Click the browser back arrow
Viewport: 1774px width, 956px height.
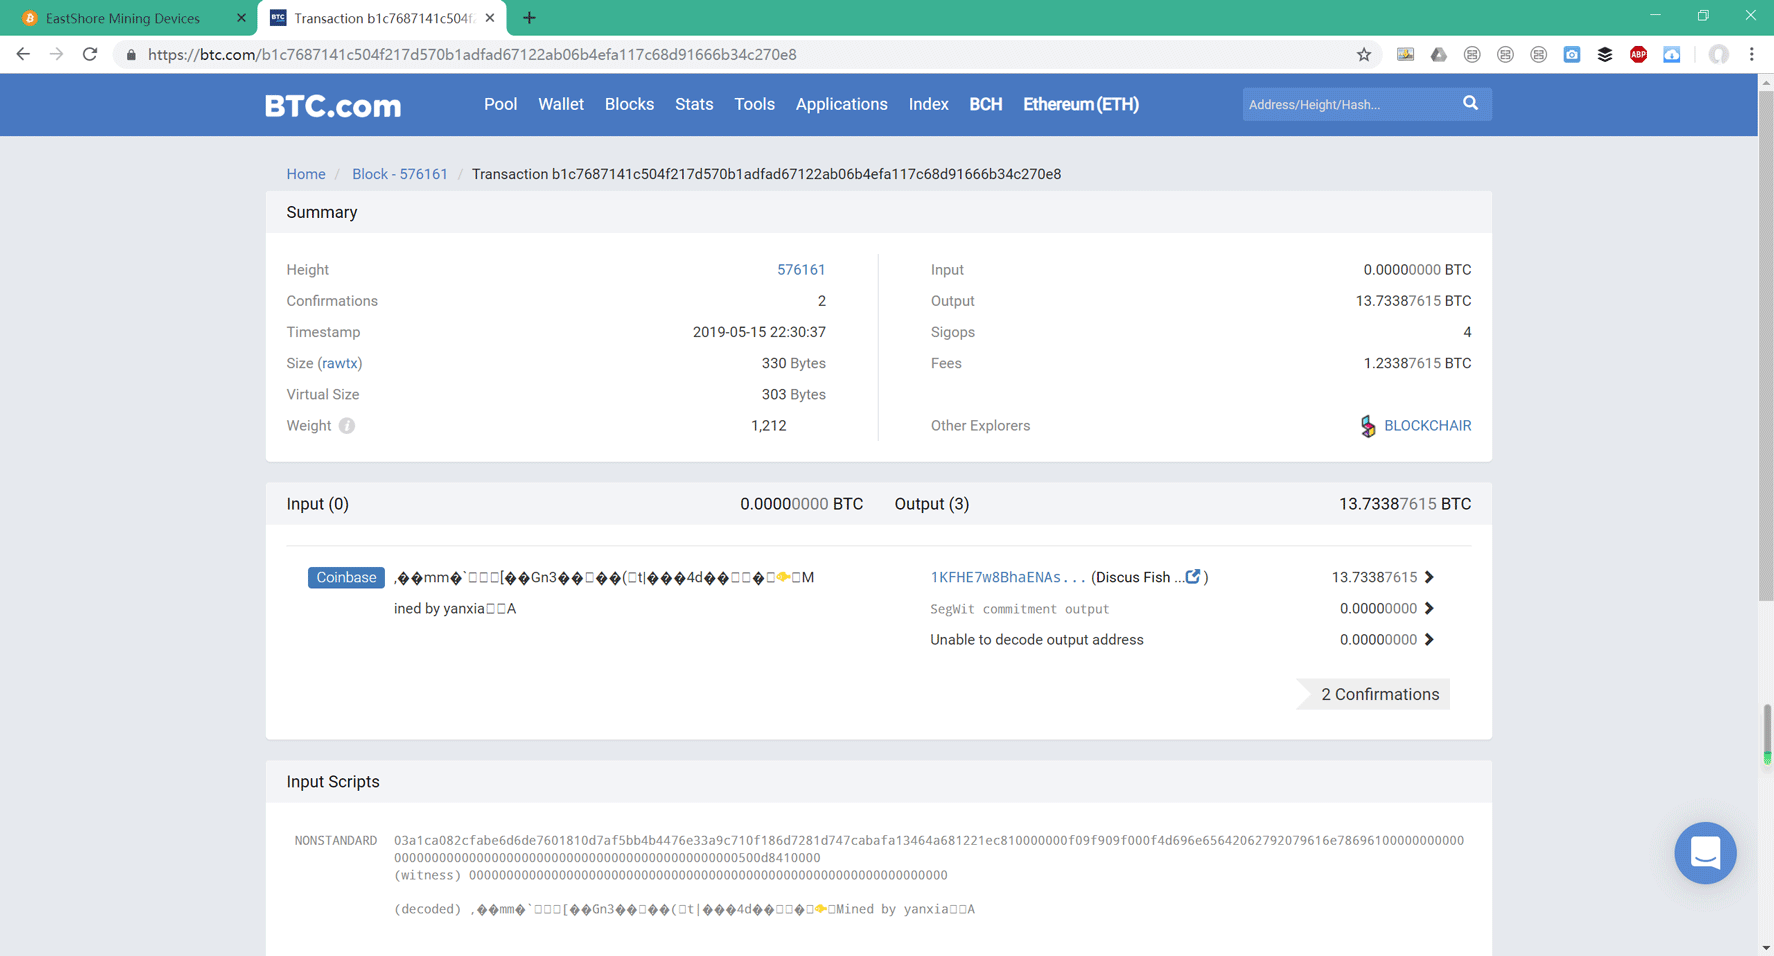click(x=23, y=54)
